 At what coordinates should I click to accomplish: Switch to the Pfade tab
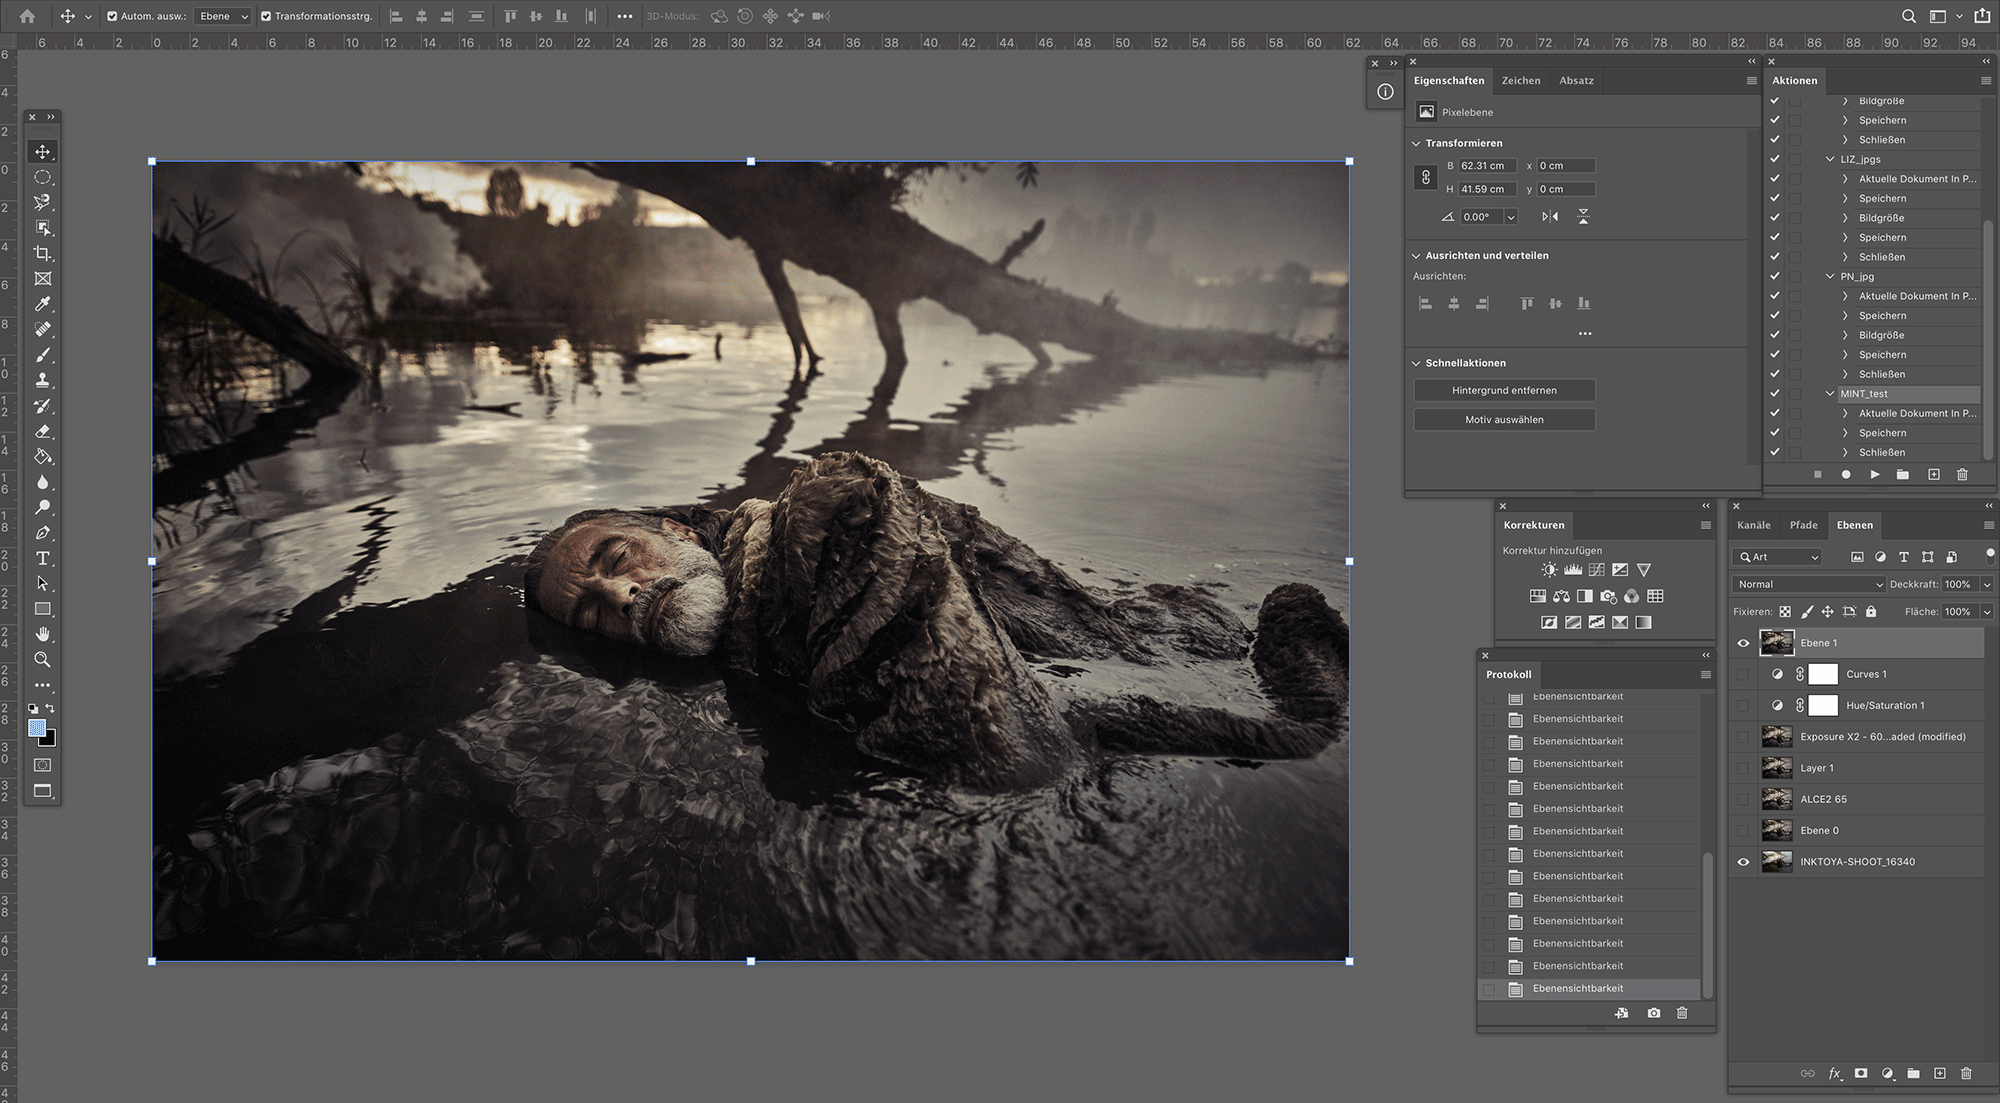coord(1804,525)
